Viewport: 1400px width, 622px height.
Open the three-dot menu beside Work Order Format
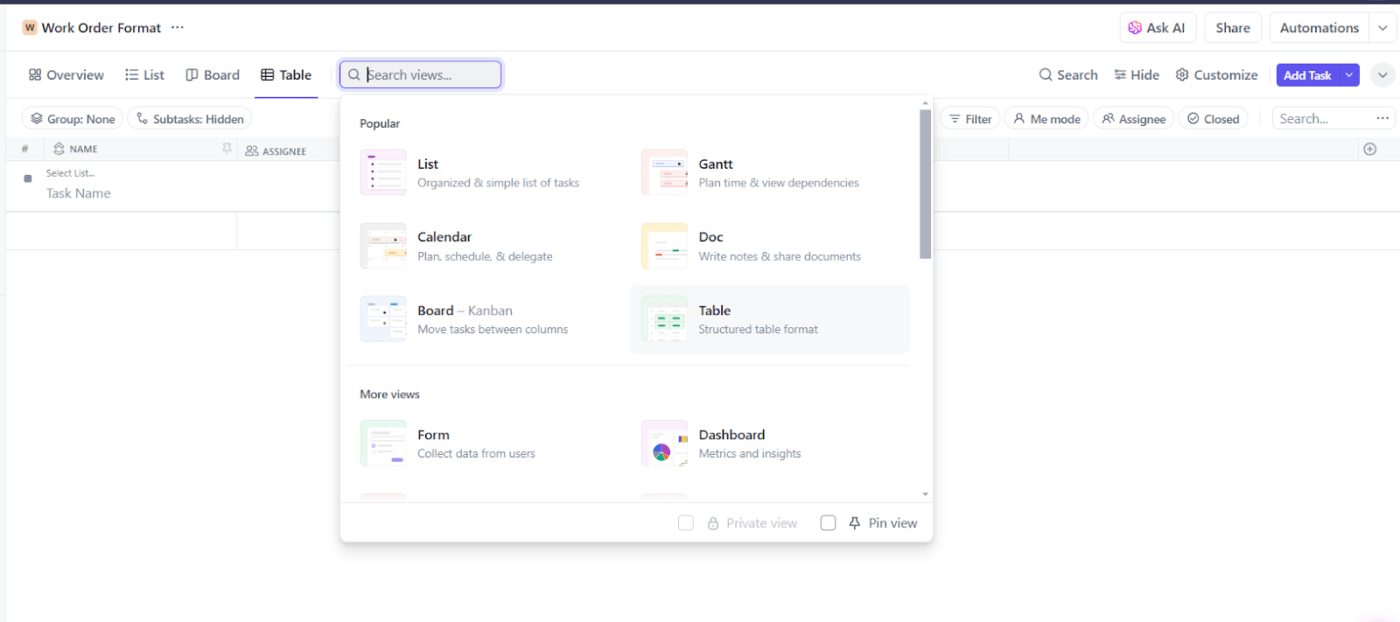coord(177,28)
